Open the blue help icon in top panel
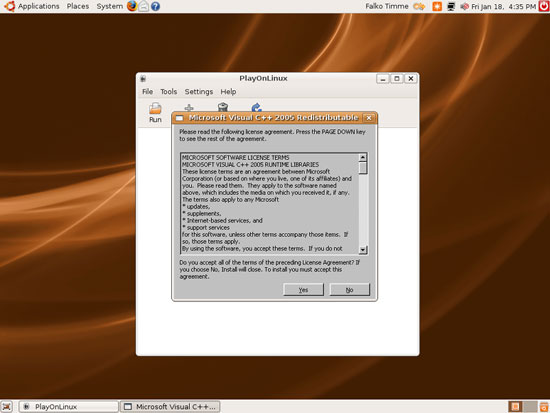Viewport: 550px width, 413px height. coord(155,6)
